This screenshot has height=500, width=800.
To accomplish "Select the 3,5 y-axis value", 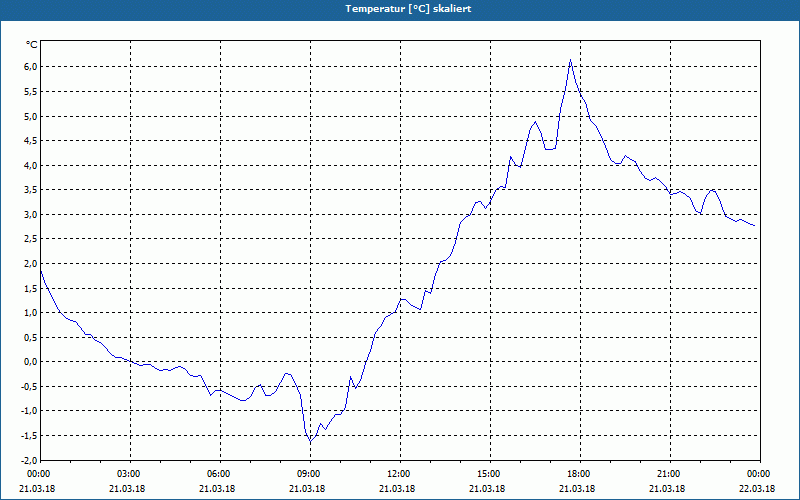I will (x=30, y=190).
